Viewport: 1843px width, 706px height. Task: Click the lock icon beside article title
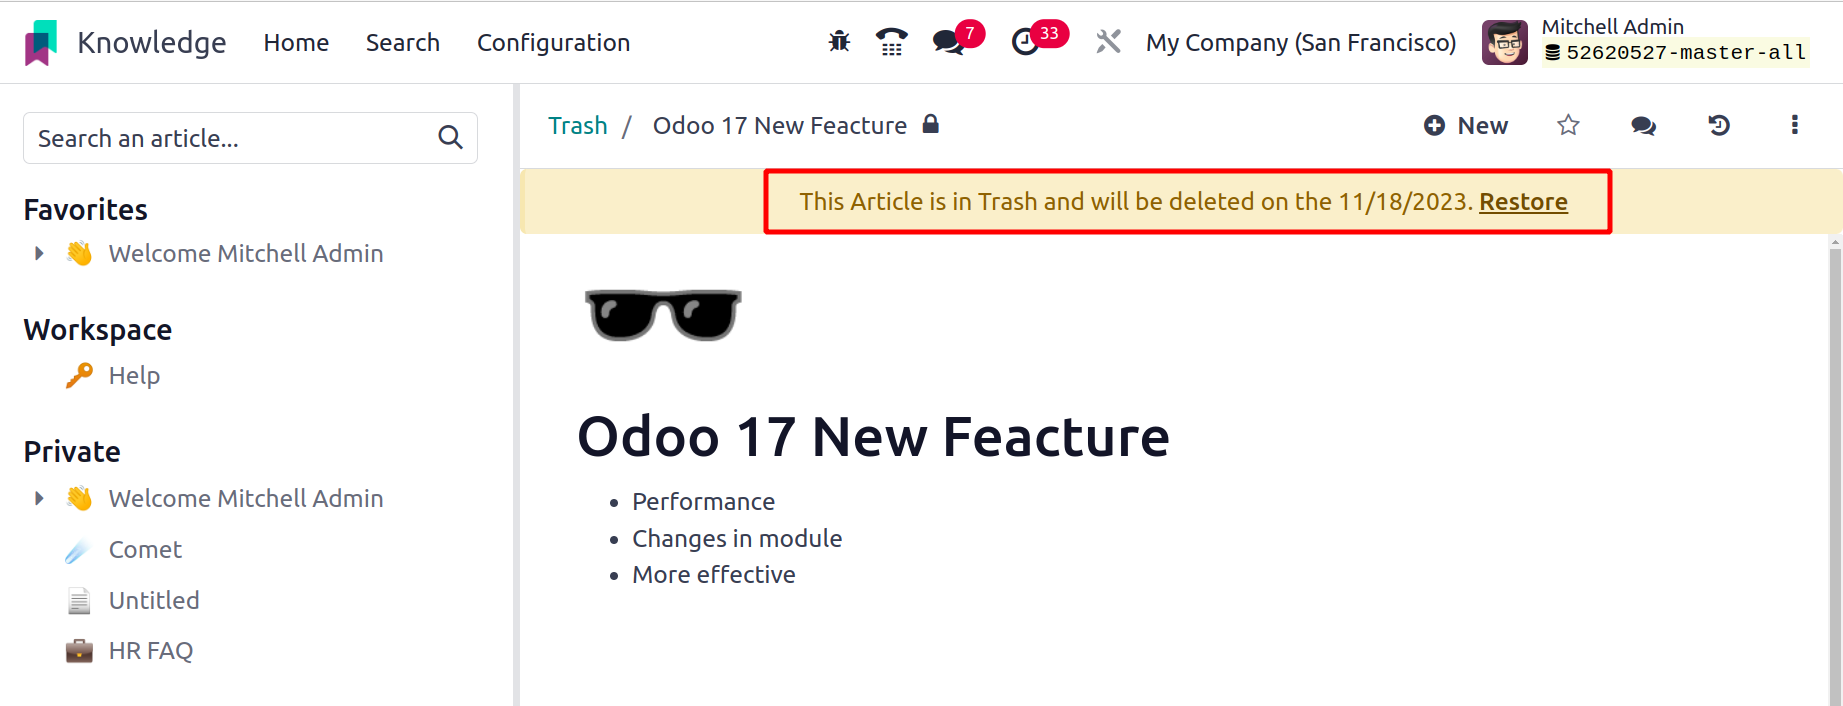[931, 124]
